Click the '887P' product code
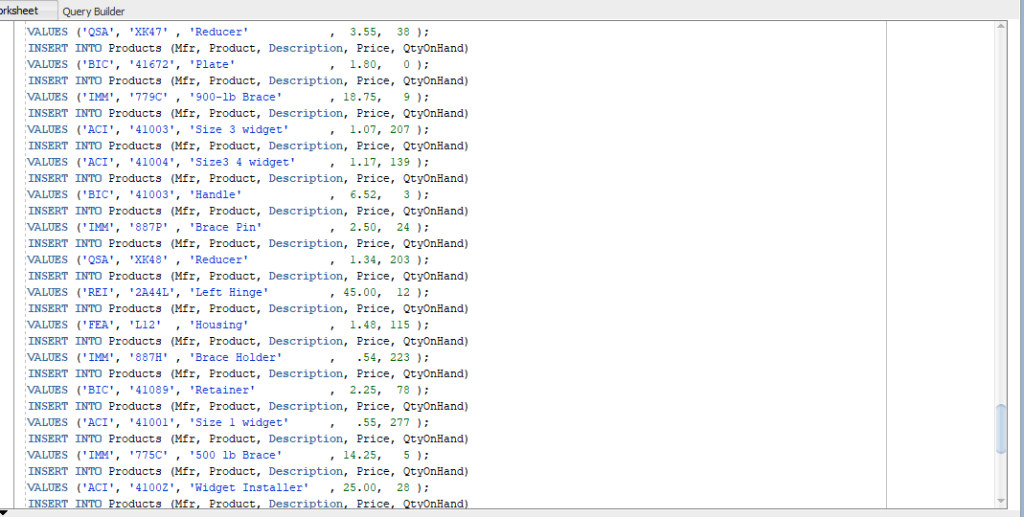1024x517 pixels. 148,228
